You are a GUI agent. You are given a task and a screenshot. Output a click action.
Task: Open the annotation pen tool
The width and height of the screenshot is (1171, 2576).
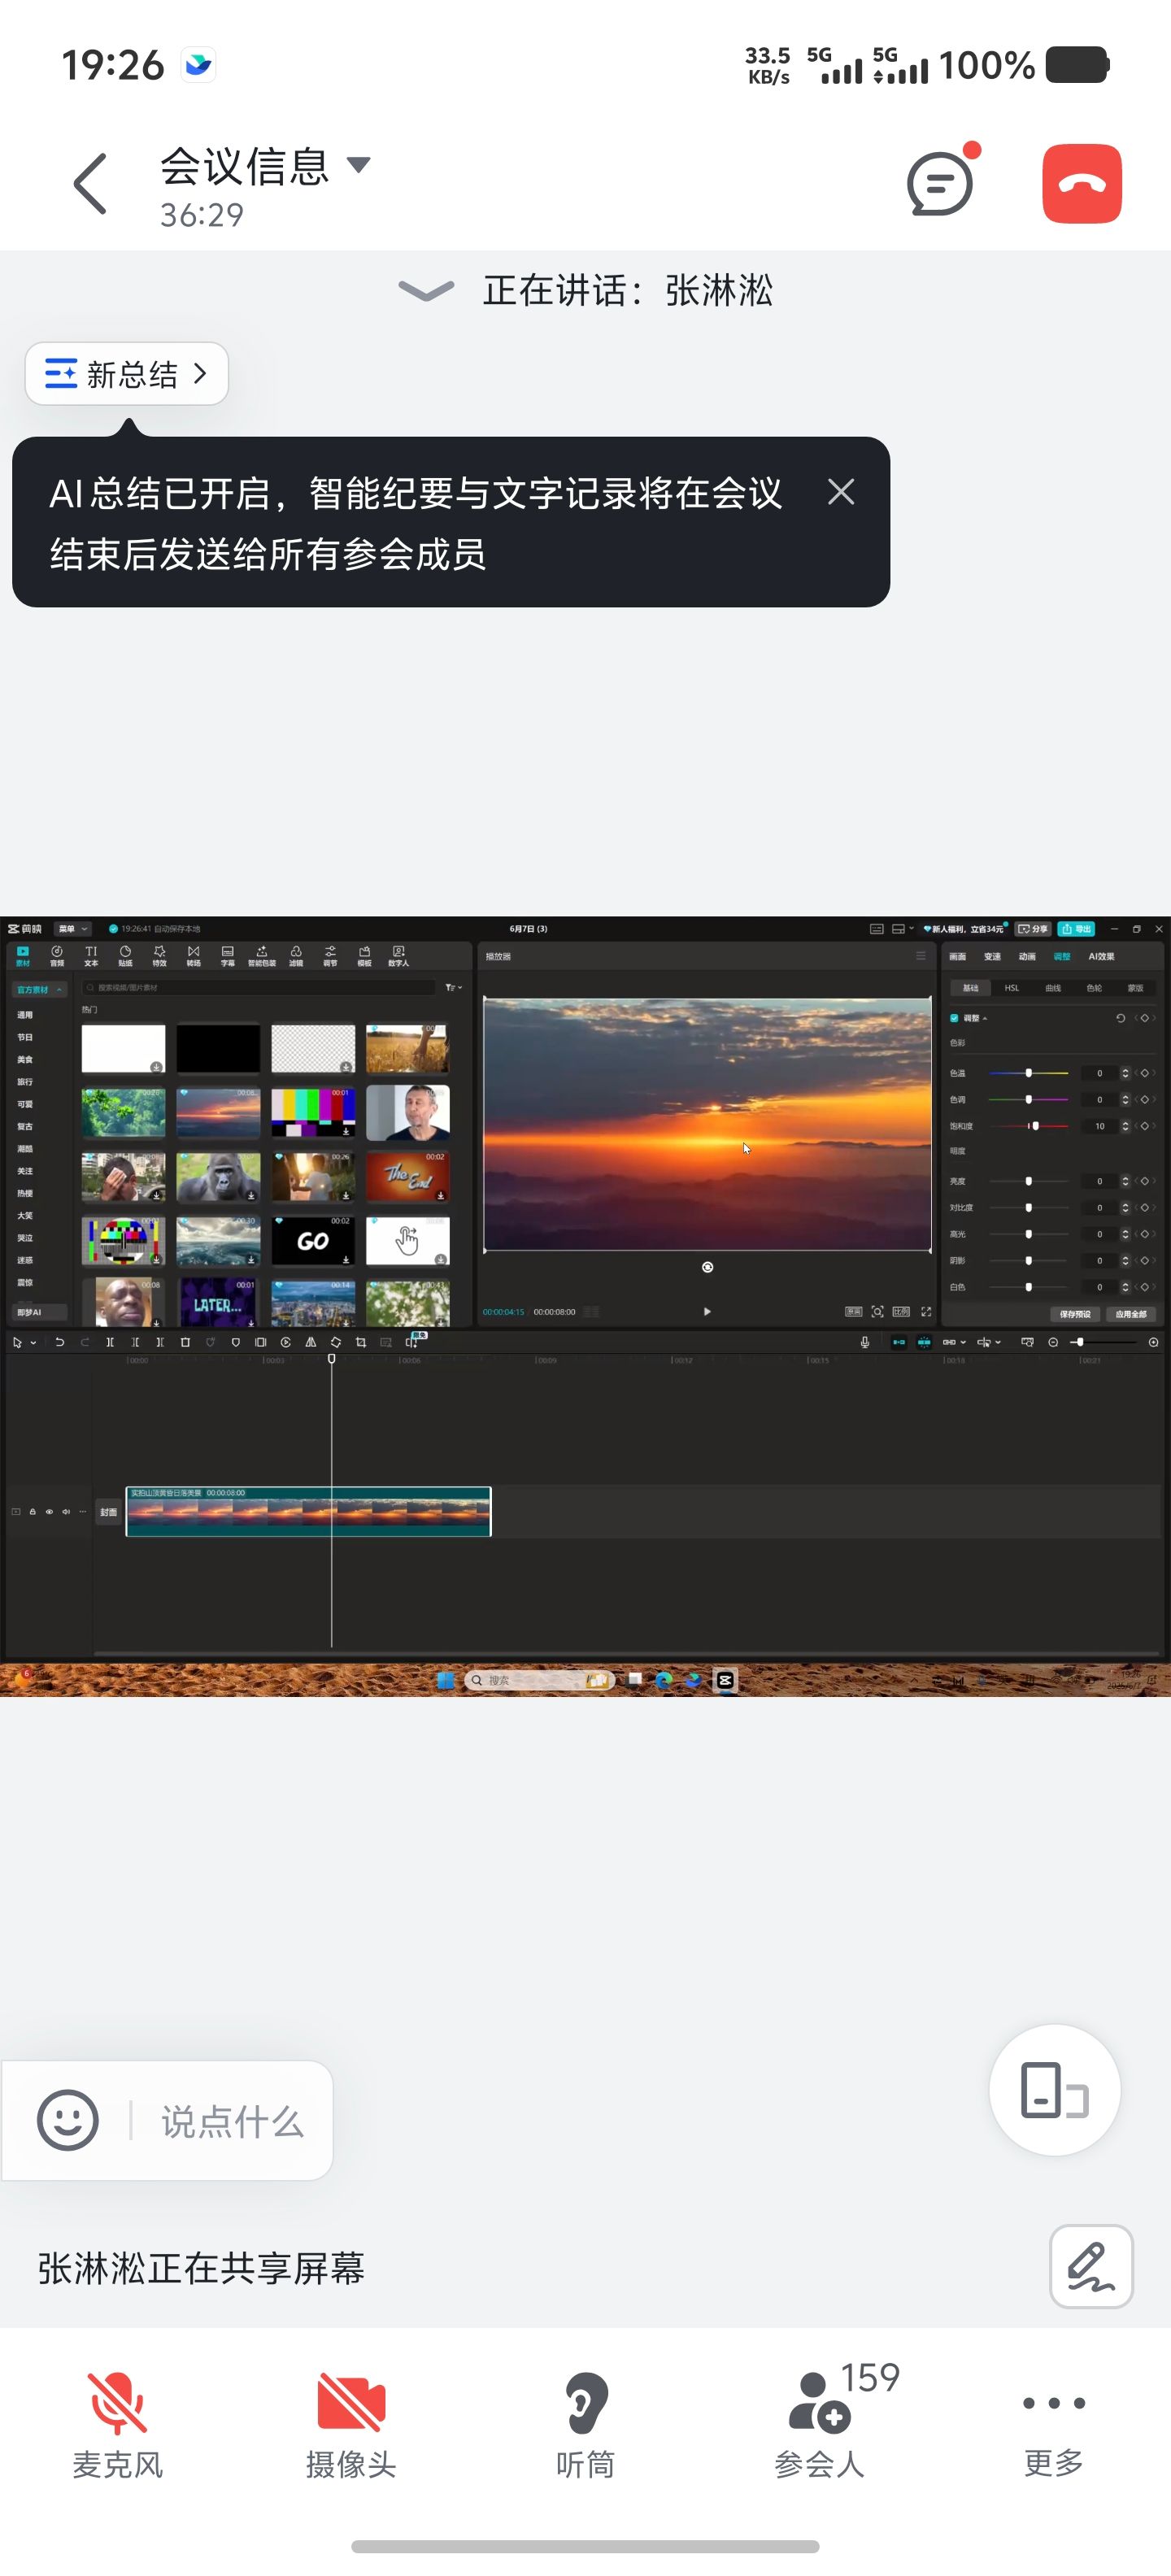pos(1090,2266)
